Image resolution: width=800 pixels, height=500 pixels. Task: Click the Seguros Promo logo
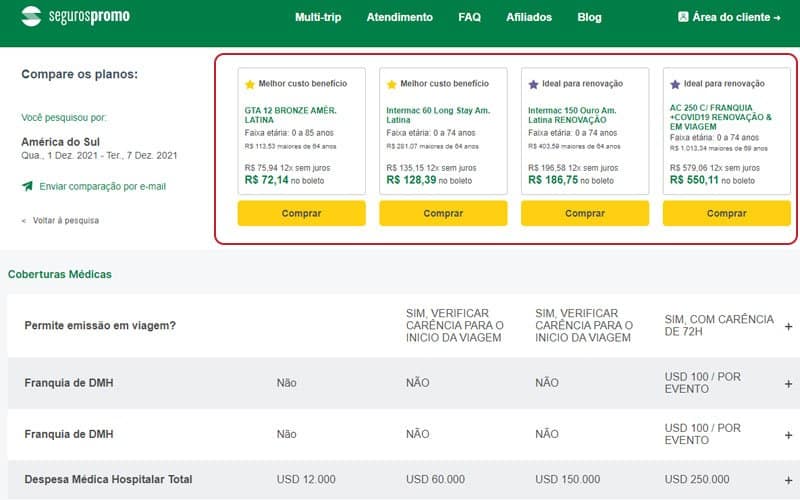point(76,16)
